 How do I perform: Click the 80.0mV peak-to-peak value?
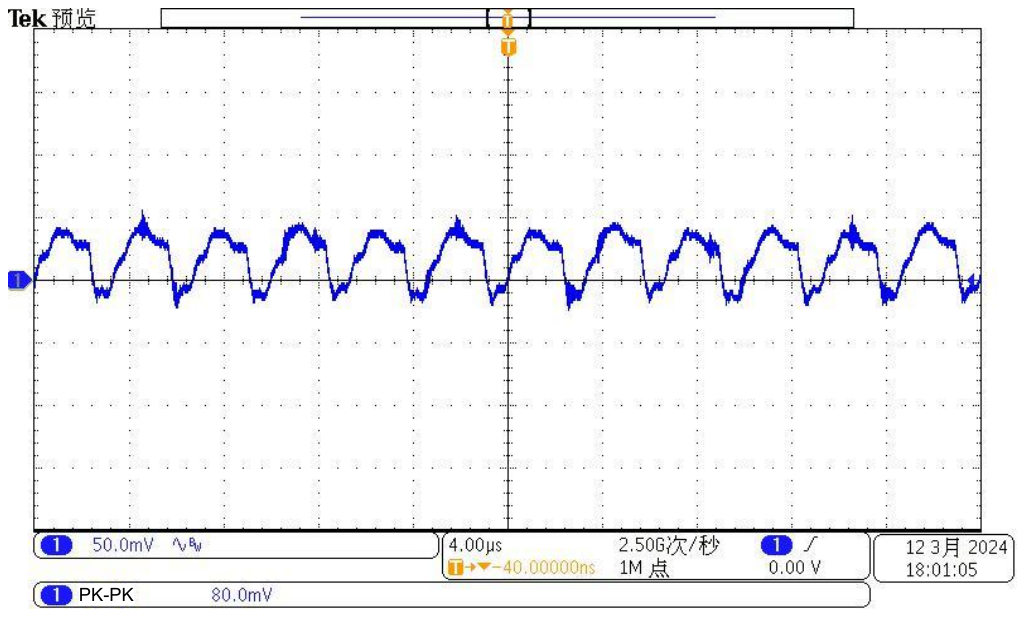(241, 595)
